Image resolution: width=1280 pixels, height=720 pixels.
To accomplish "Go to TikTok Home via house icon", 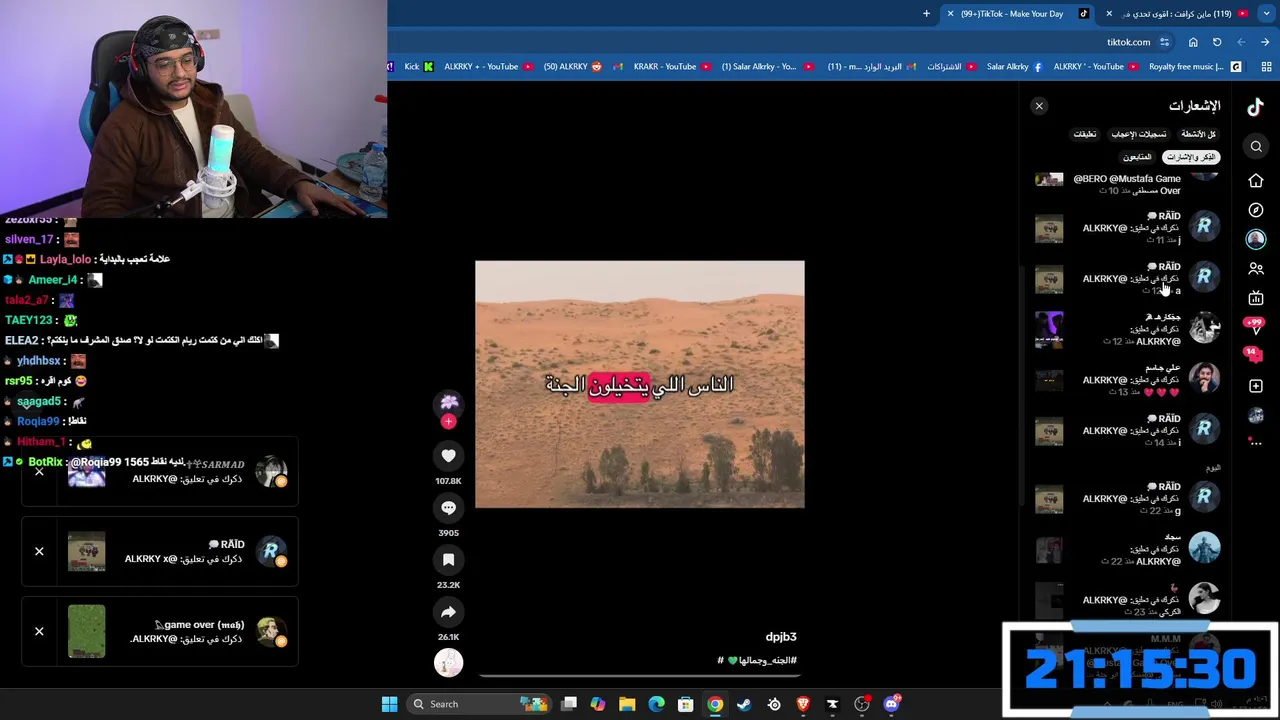I will pyautogui.click(x=1256, y=180).
